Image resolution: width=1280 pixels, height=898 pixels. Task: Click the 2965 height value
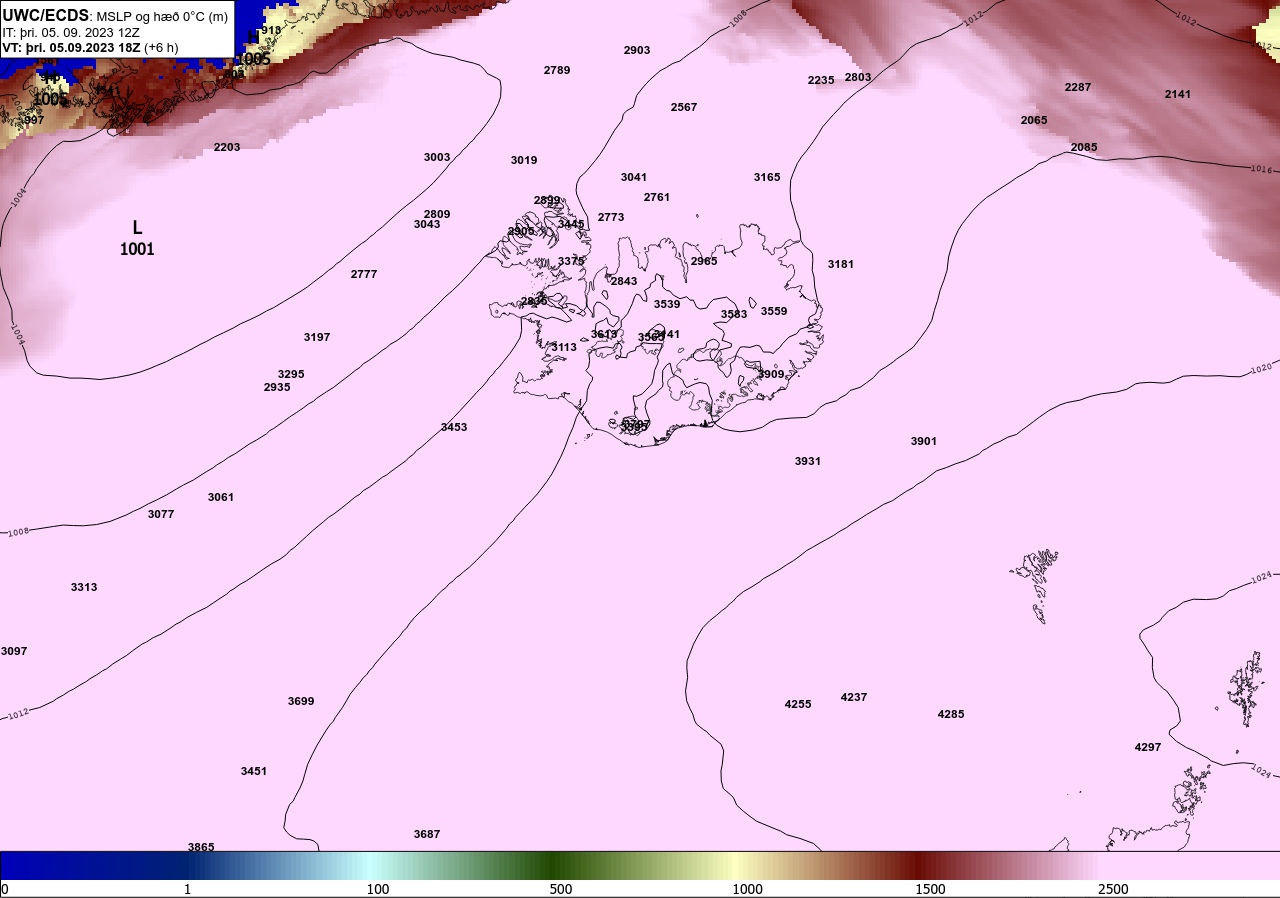[x=704, y=261]
